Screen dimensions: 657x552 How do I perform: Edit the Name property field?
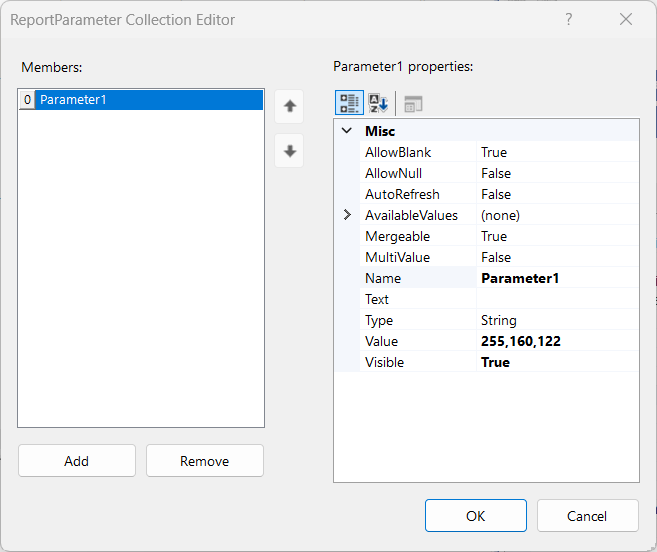(556, 278)
